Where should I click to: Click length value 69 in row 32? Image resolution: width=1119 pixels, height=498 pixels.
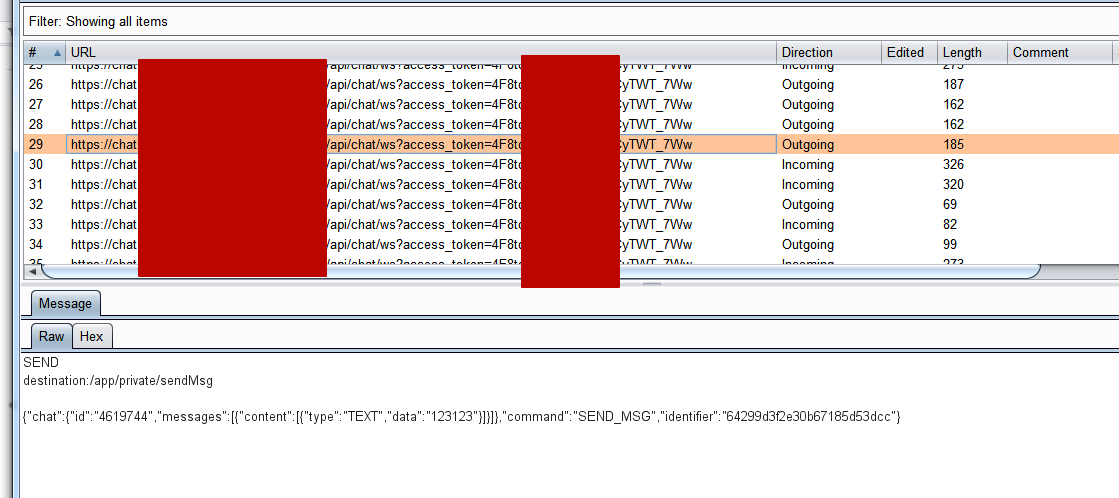[x=950, y=205]
